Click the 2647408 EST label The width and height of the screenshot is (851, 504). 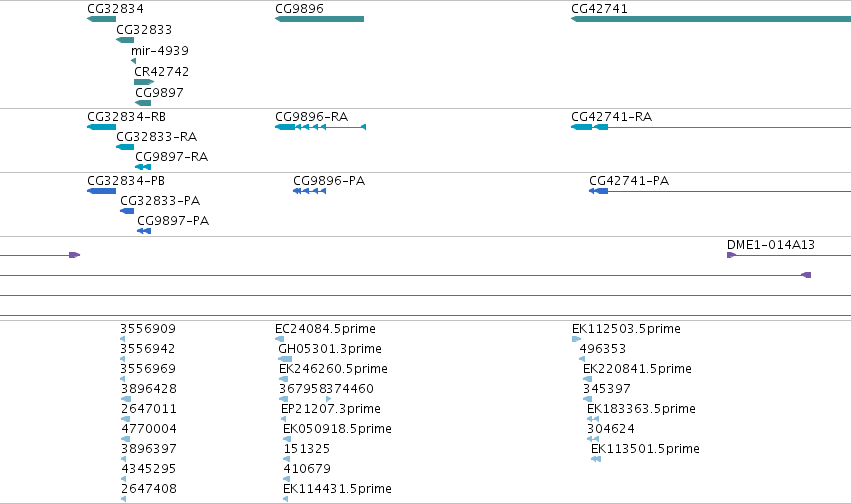pos(149,489)
